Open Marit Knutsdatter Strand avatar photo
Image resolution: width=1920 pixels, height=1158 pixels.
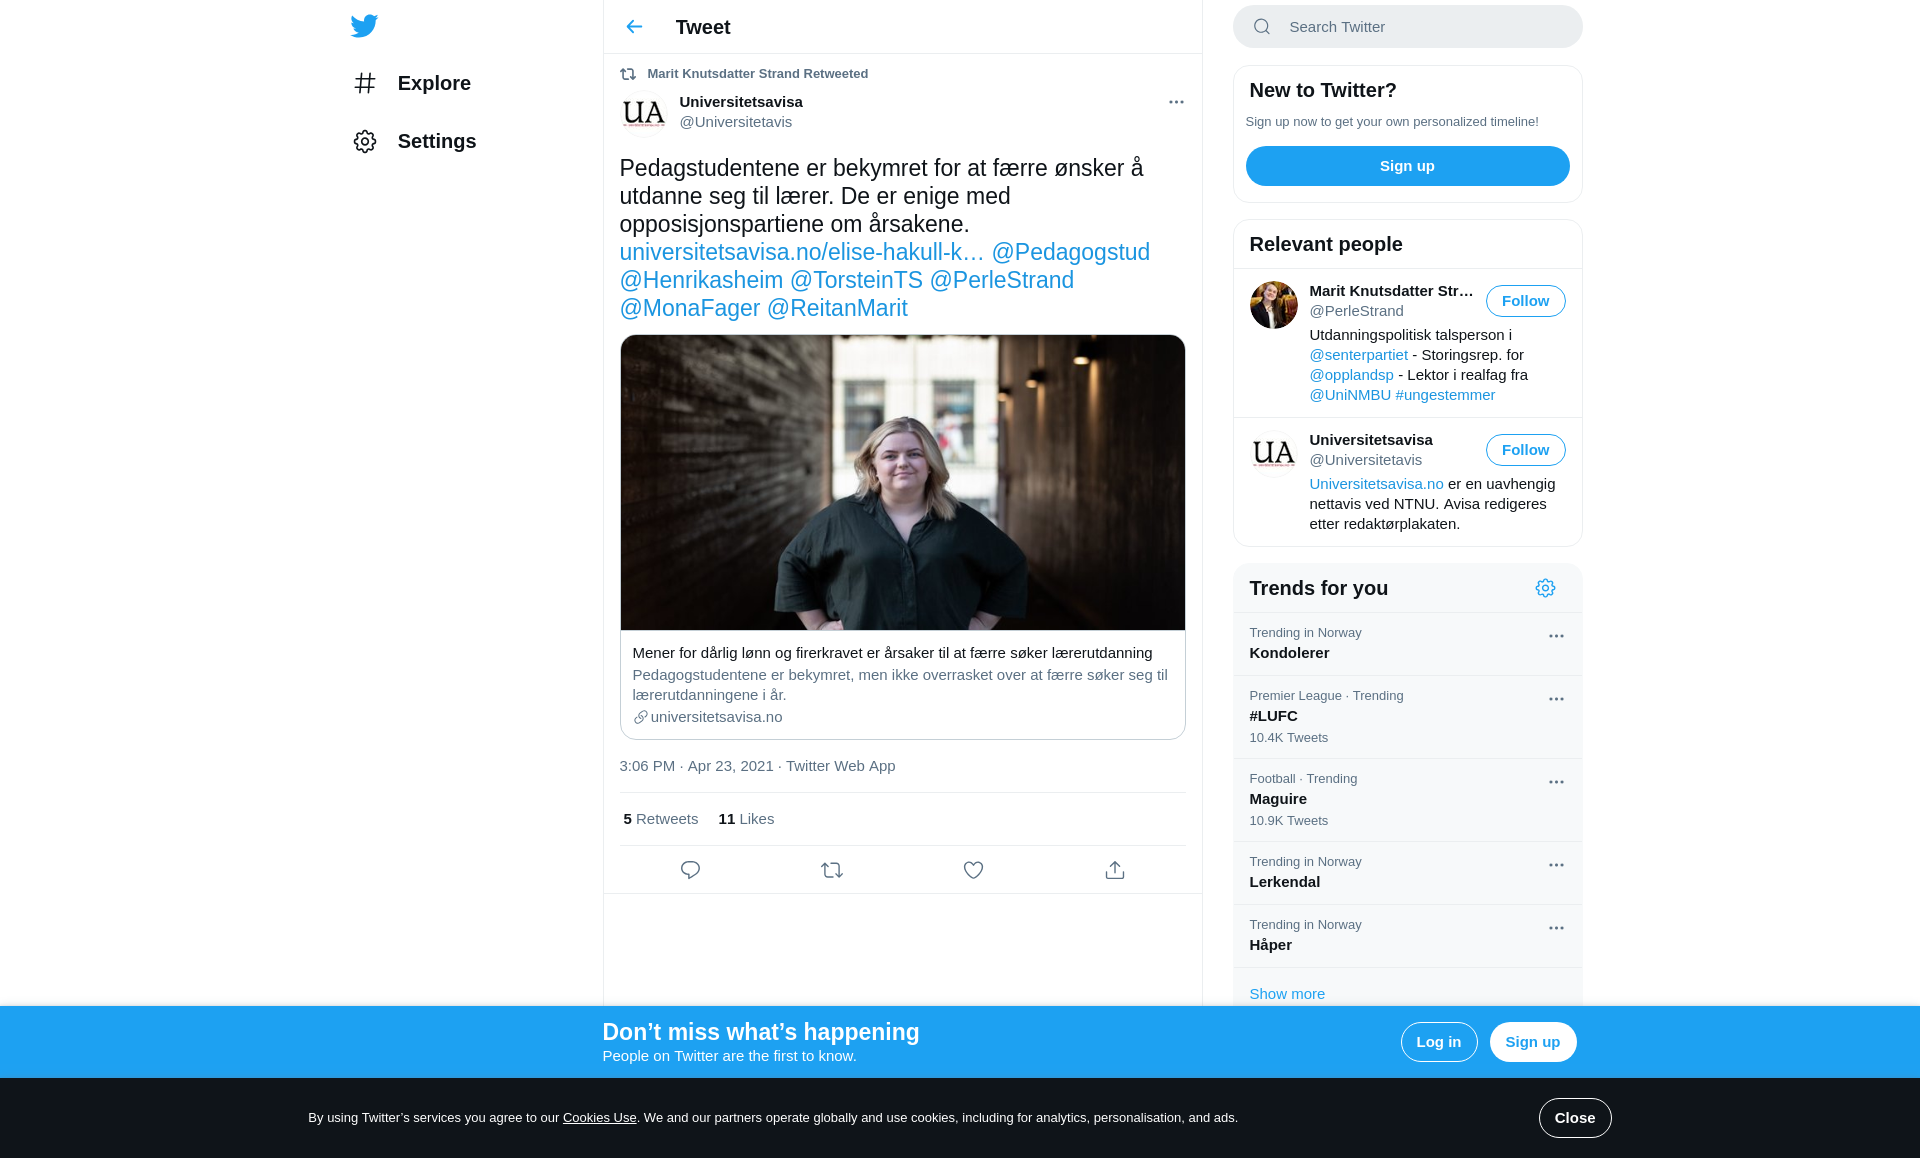click(1273, 305)
